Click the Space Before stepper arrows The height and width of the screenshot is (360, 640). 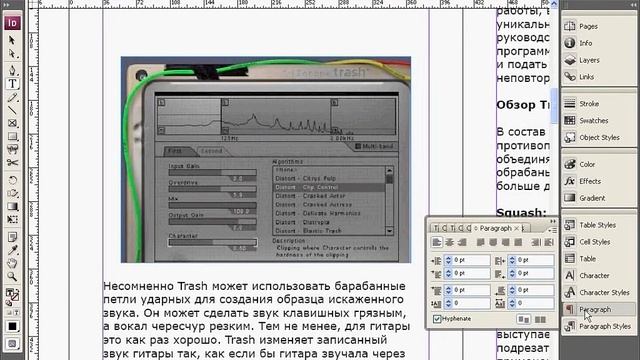tap(448, 290)
